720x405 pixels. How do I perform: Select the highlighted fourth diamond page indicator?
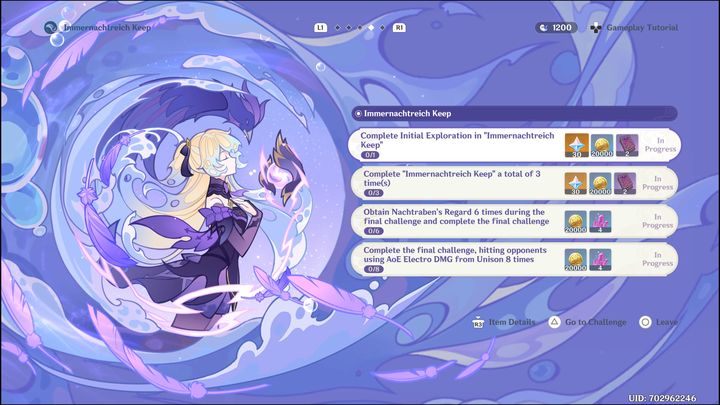[x=371, y=28]
